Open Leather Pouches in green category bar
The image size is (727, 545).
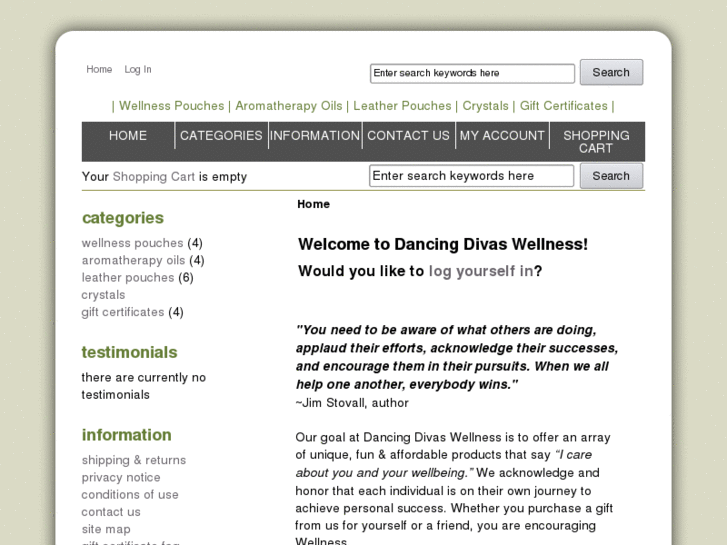[402, 106]
